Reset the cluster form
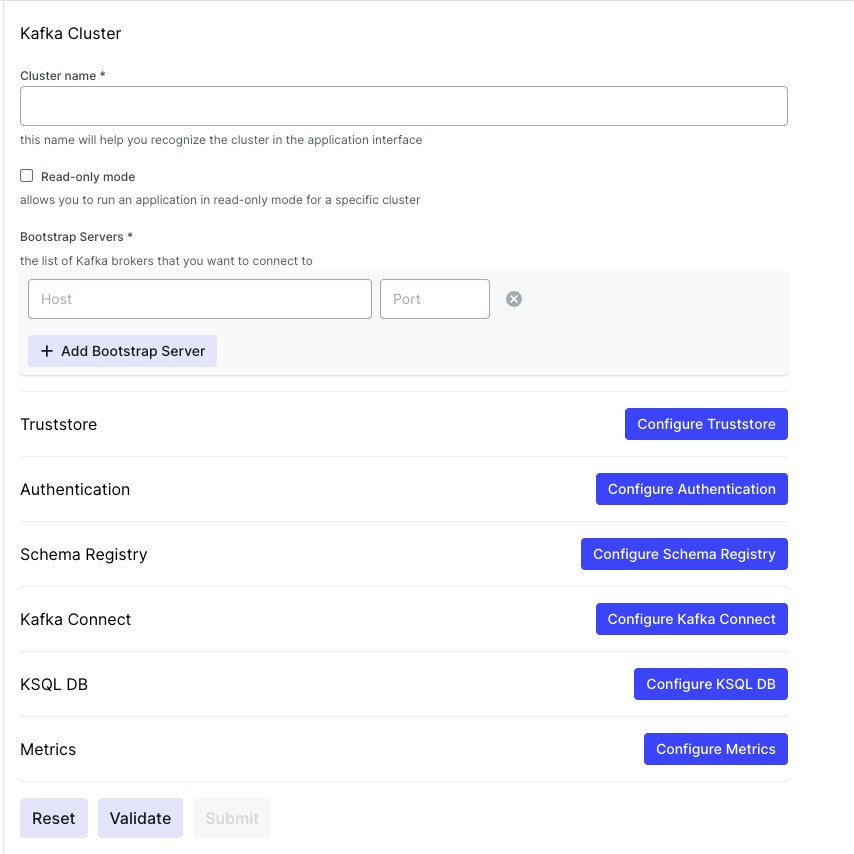This screenshot has height=854, width=854. (x=54, y=818)
